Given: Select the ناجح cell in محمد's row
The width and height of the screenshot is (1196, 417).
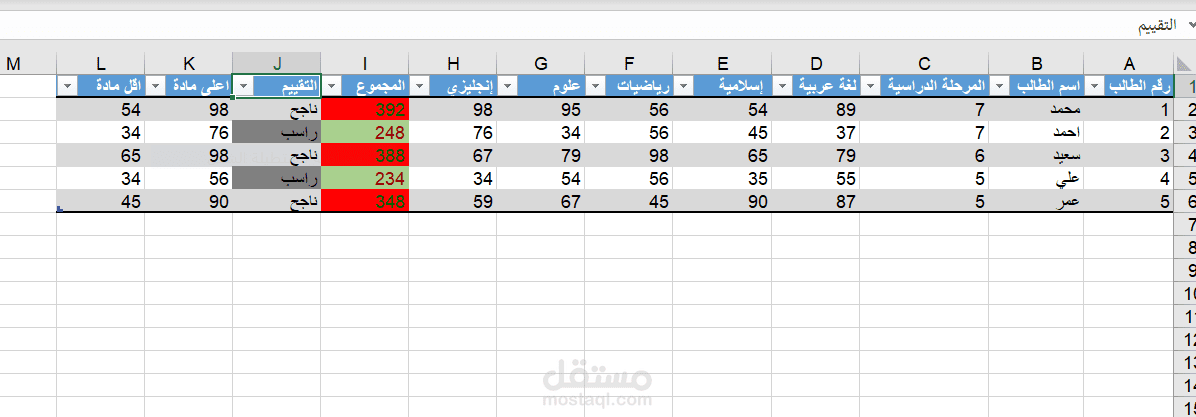Looking at the screenshot, I should (277, 110).
